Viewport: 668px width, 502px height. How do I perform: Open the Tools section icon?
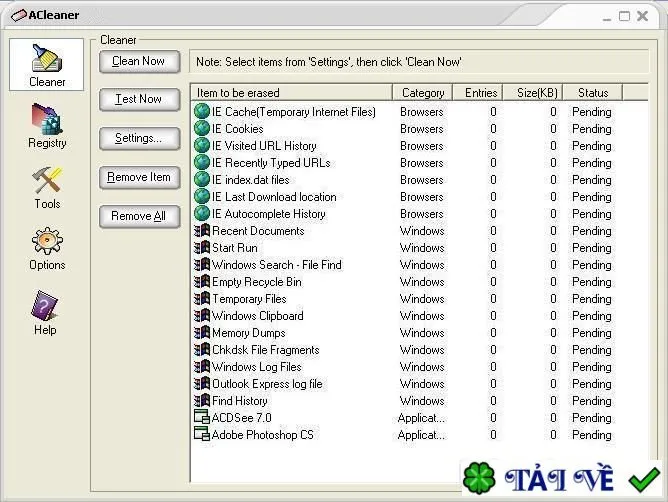point(47,180)
